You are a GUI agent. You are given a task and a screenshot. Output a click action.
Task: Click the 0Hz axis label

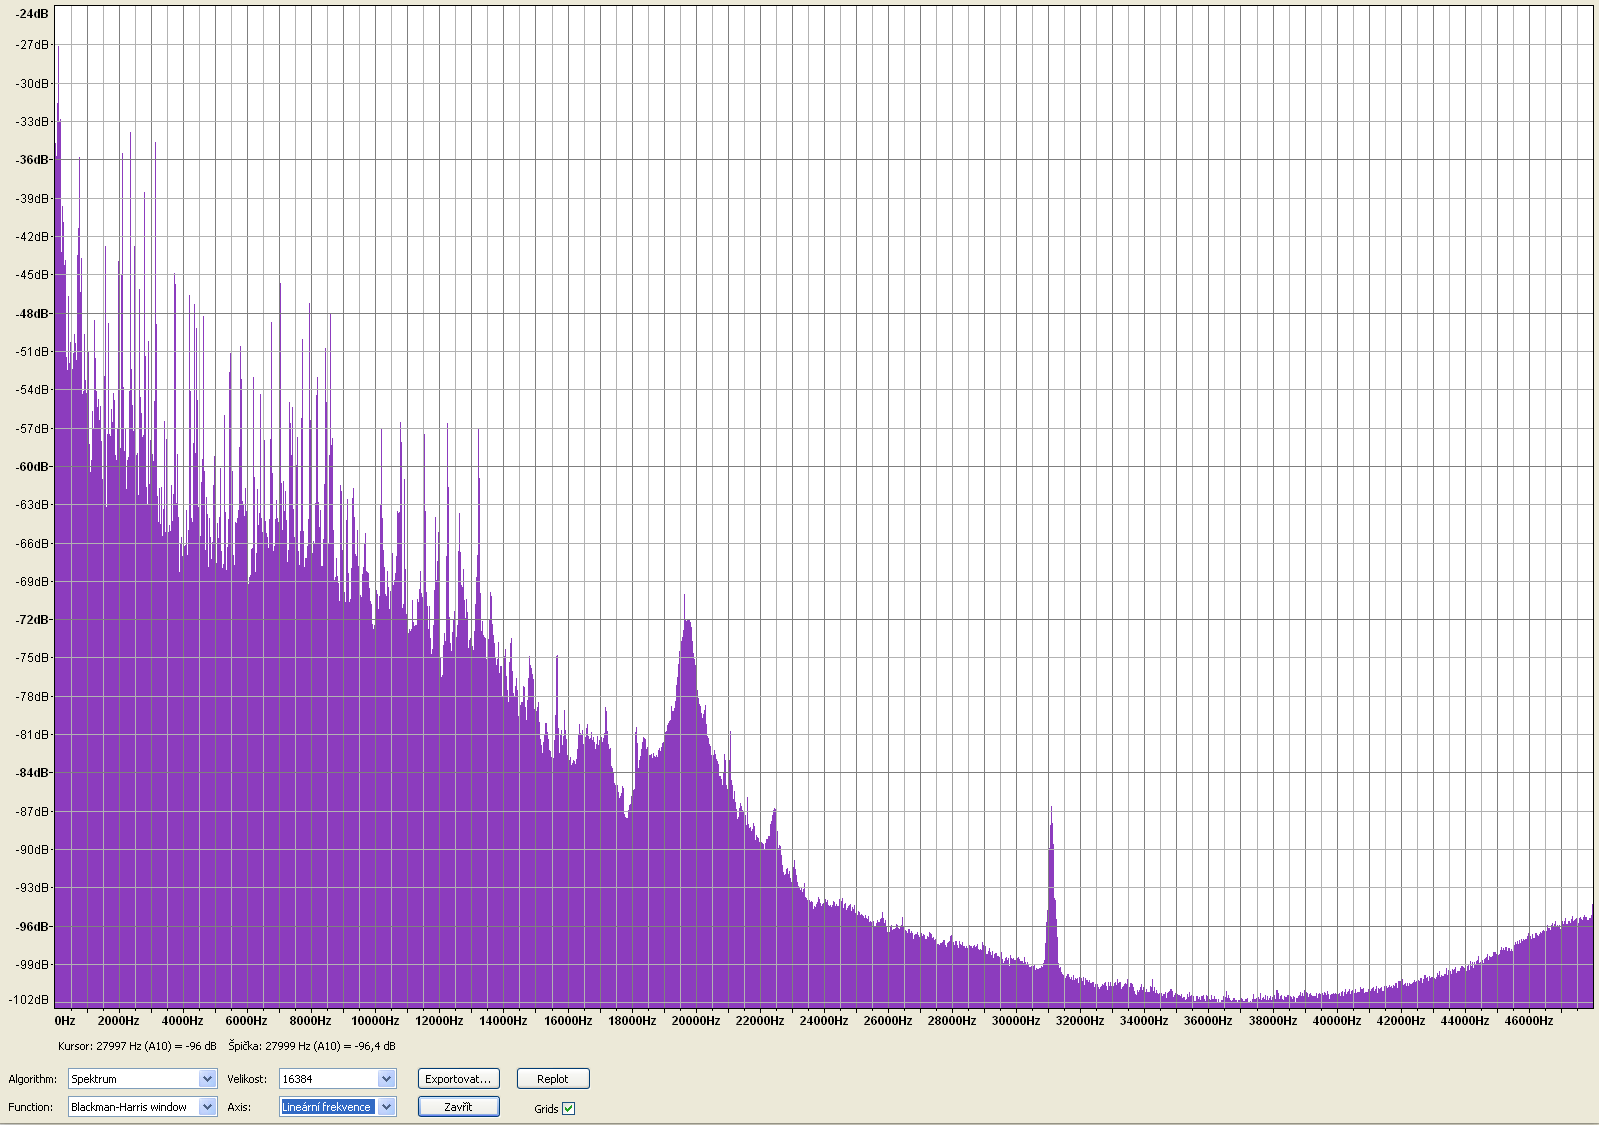[x=65, y=1021]
